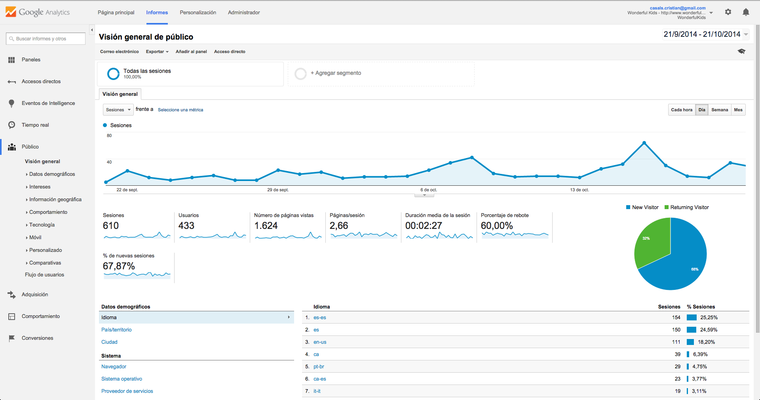
Task: Open Ciudad link
Action: pyautogui.click(x=109, y=342)
